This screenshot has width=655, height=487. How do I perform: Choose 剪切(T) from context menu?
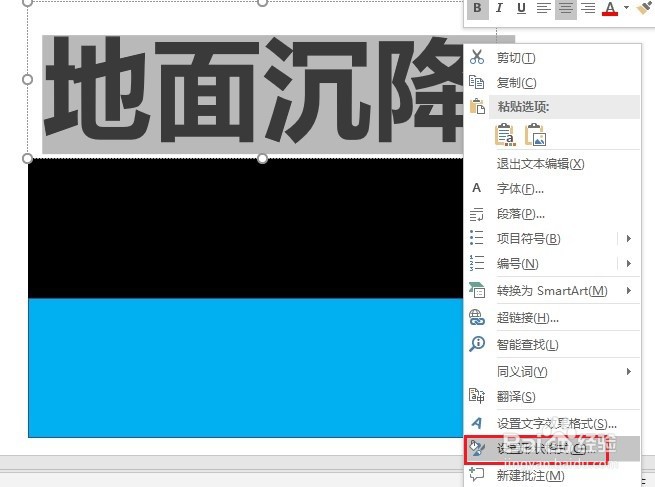(515, 58)
